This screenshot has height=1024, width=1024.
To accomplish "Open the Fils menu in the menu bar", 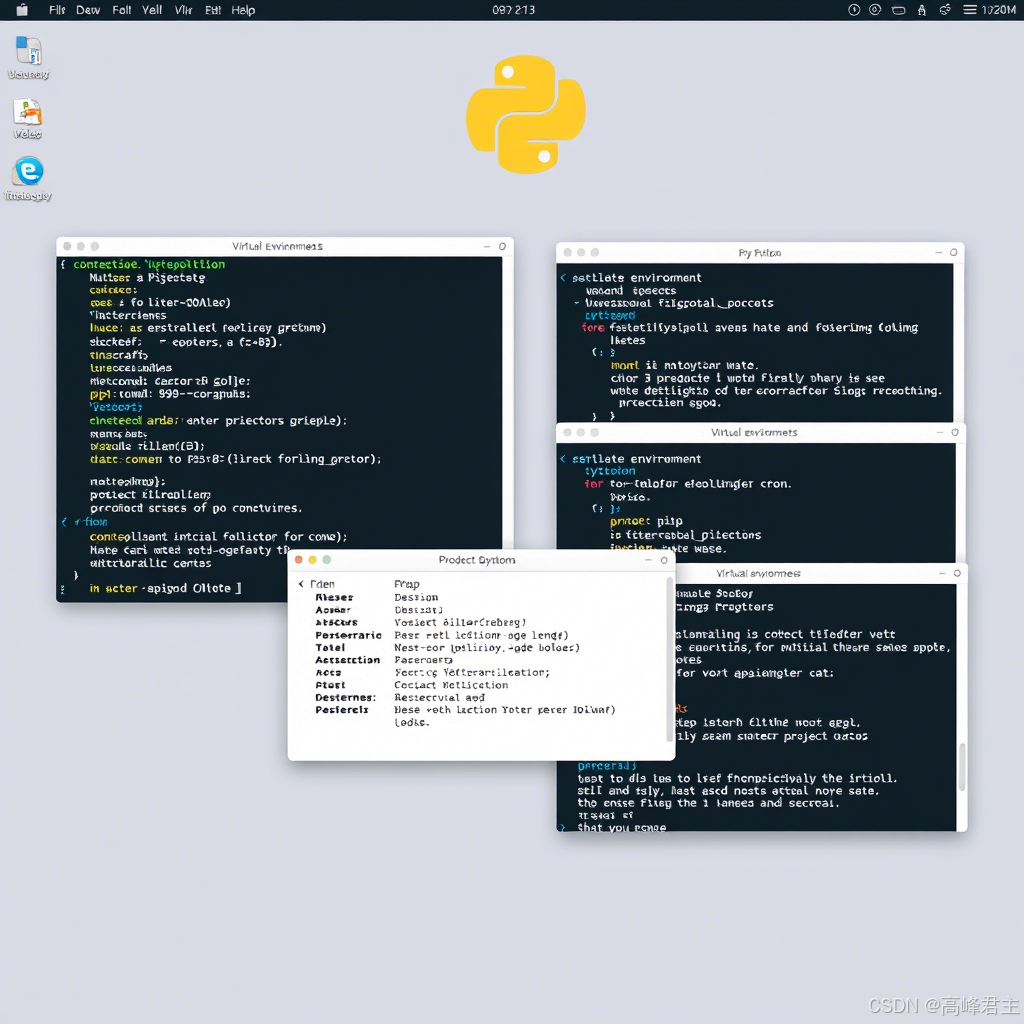I will 57,10.
